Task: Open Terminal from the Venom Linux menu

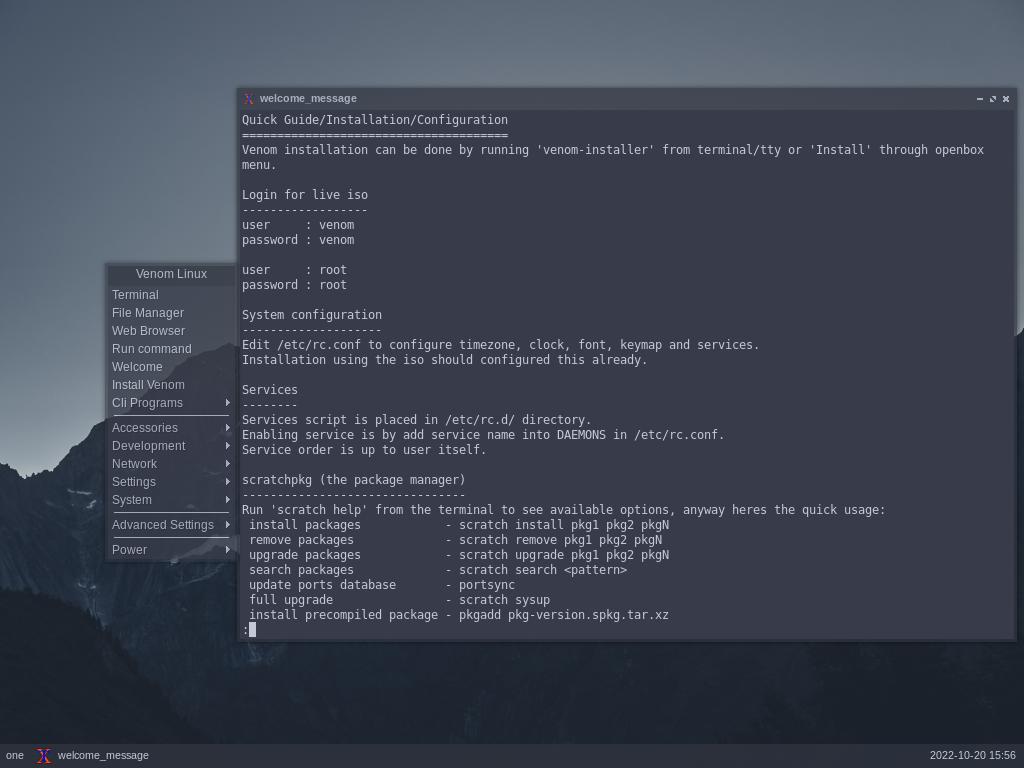Action: [x=170, y=295]
